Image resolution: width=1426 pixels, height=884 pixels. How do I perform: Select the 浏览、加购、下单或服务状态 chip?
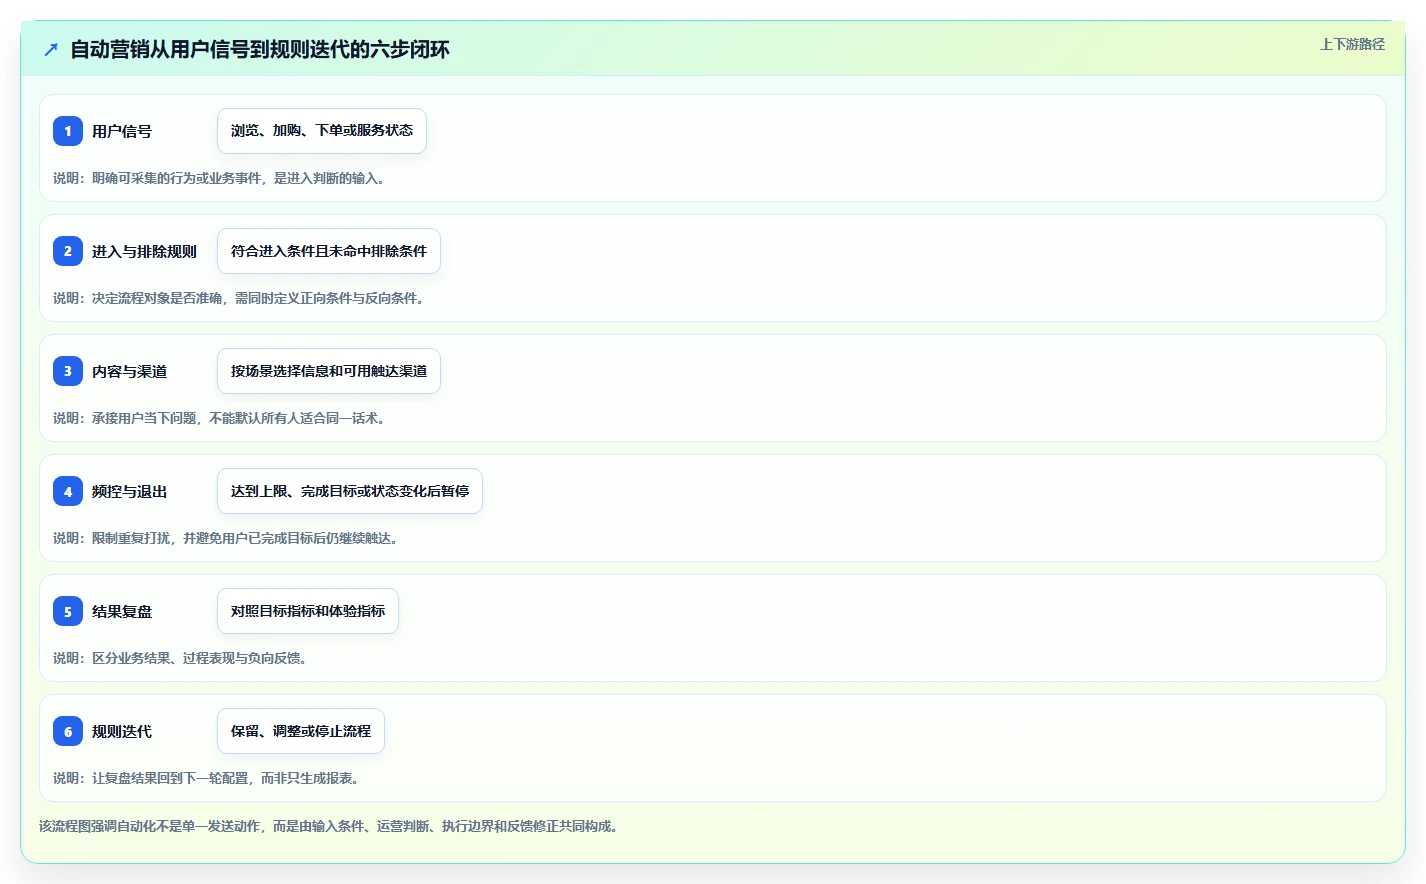pyautogui.click(x=322, y=131)
